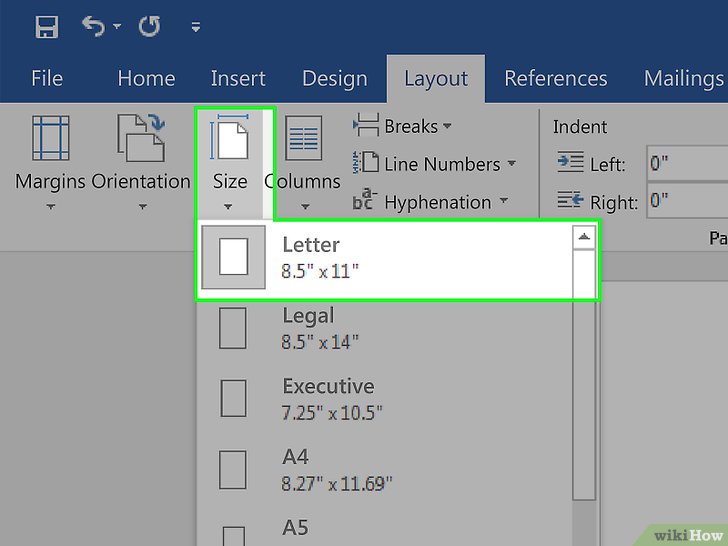The image size is (728, 546).
Task: Click the Indent Left icon
Action: coord(570,162)
